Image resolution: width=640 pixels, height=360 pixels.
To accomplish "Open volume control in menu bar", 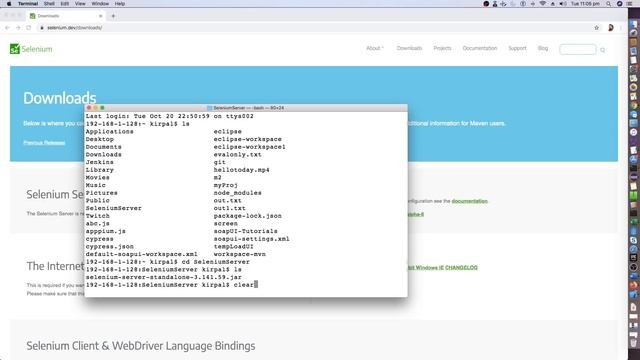I will pyautogui.click(x=563, y=4).
